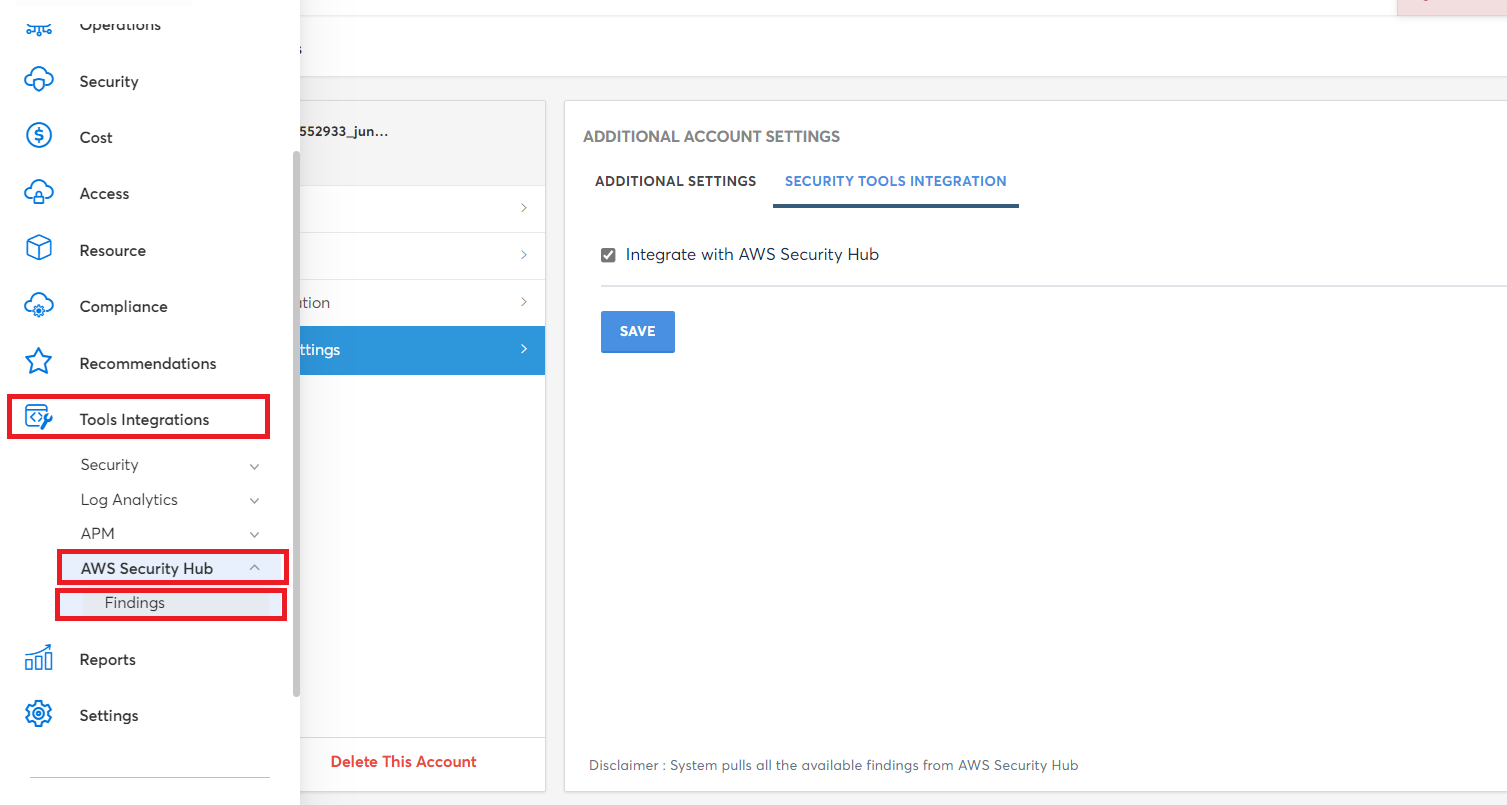Click the Access cloud lock icon
The image size is (1507, 805).
38,193
